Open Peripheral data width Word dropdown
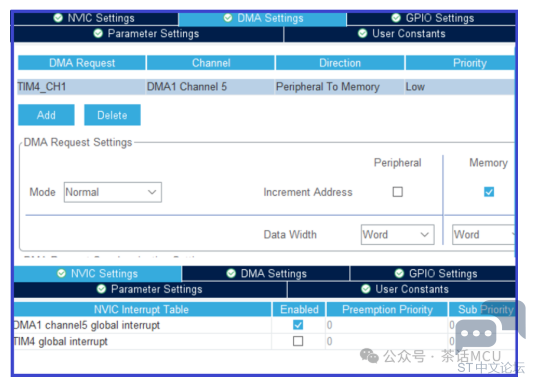Image resolution: width=534 pixels, height=383 pixels. coord(397,235)
